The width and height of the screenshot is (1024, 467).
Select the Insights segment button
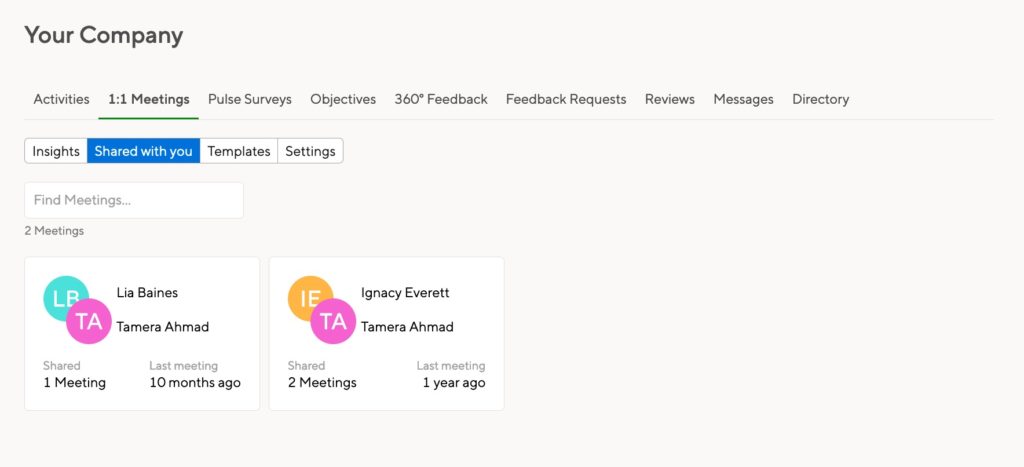pos(56,151)
